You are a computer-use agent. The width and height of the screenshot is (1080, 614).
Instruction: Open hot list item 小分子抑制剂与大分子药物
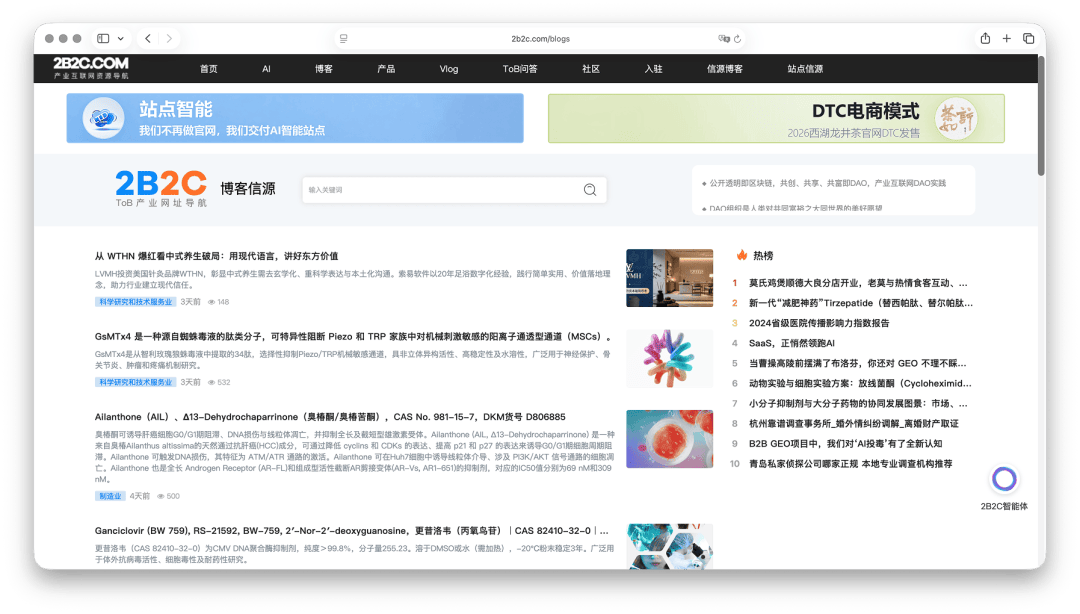pyautogui.click(x=858, y=403)
